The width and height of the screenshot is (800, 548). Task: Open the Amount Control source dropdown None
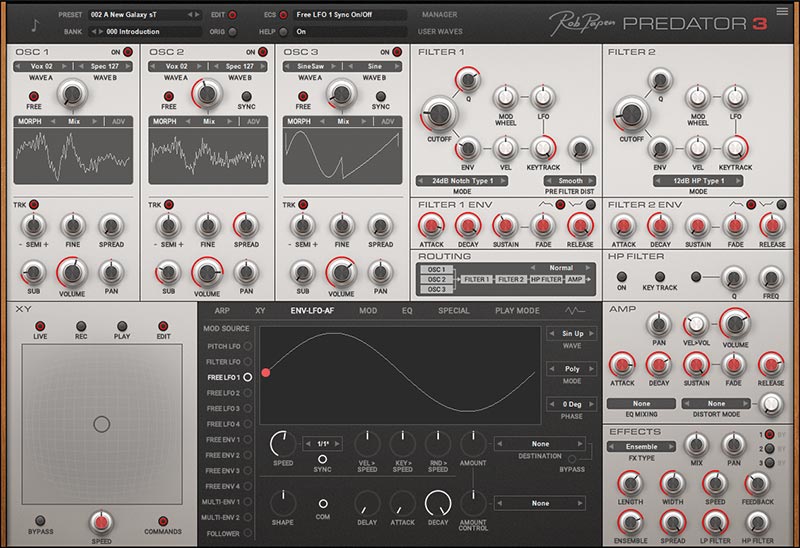point(540,503)
